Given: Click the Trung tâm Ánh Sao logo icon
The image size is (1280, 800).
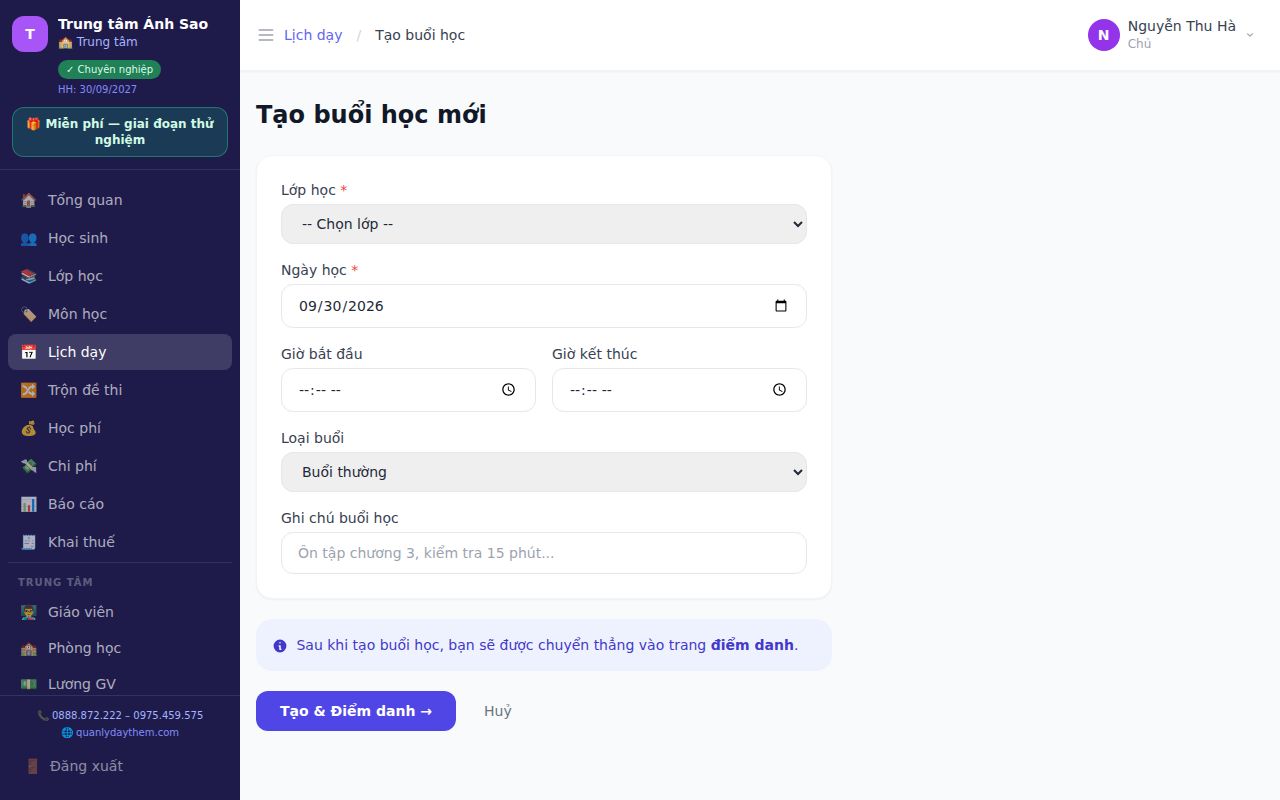Looking at the screenshot, I should pos(30,34).
